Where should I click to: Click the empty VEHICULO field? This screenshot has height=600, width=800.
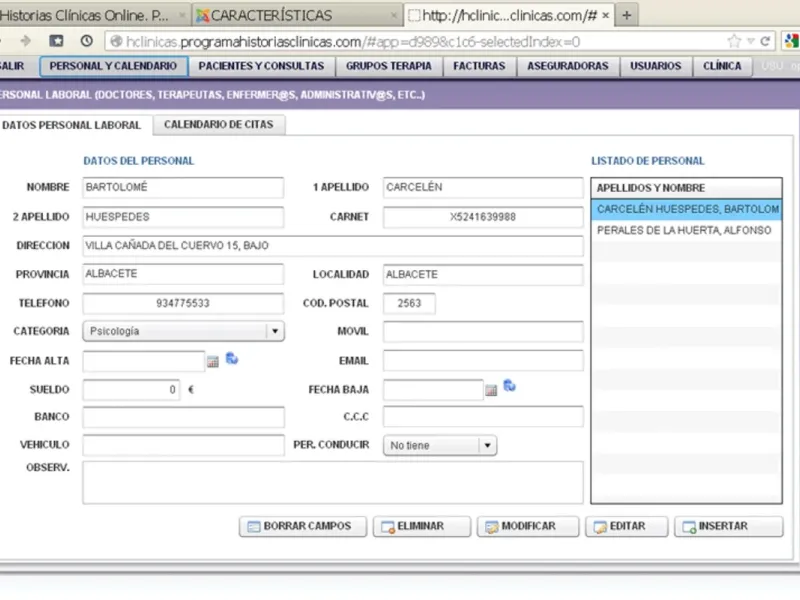(183, 445)
